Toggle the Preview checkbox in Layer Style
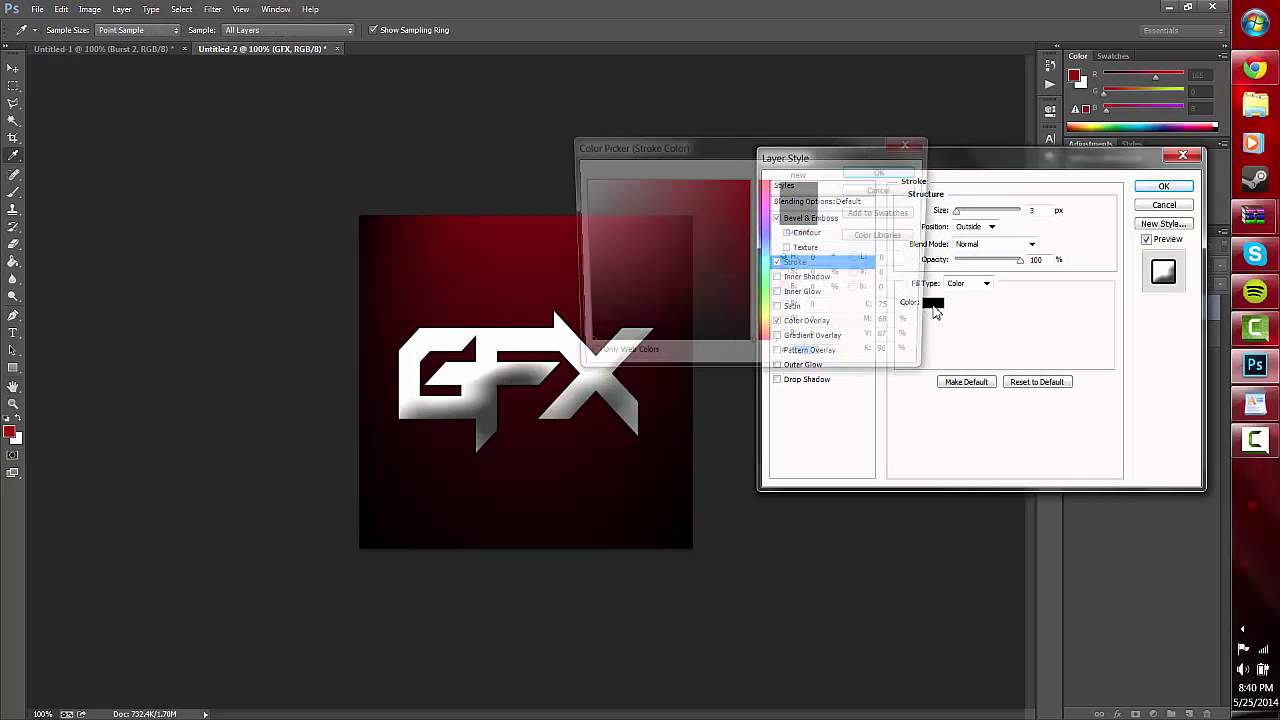1280x720 pixels. click(x=1146, y=240)
